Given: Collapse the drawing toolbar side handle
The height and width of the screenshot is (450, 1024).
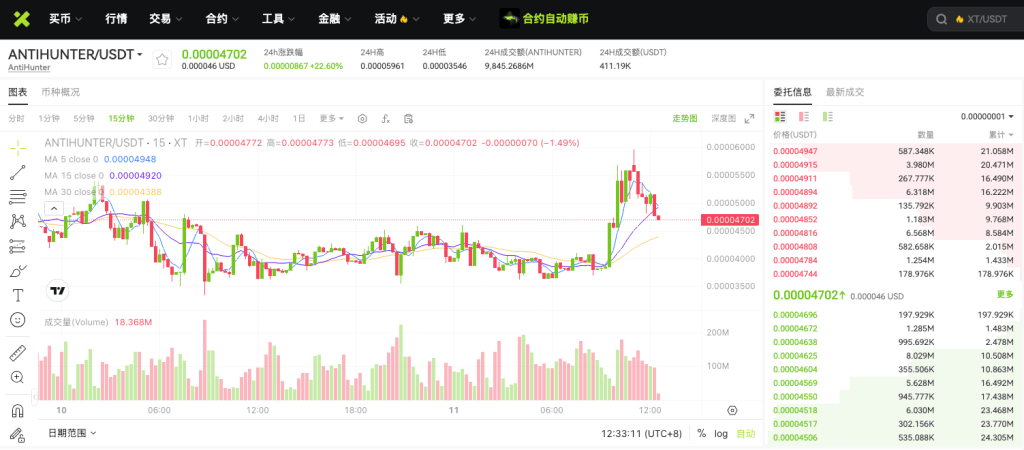Looking at the screenshot, I should coord(34,395).
